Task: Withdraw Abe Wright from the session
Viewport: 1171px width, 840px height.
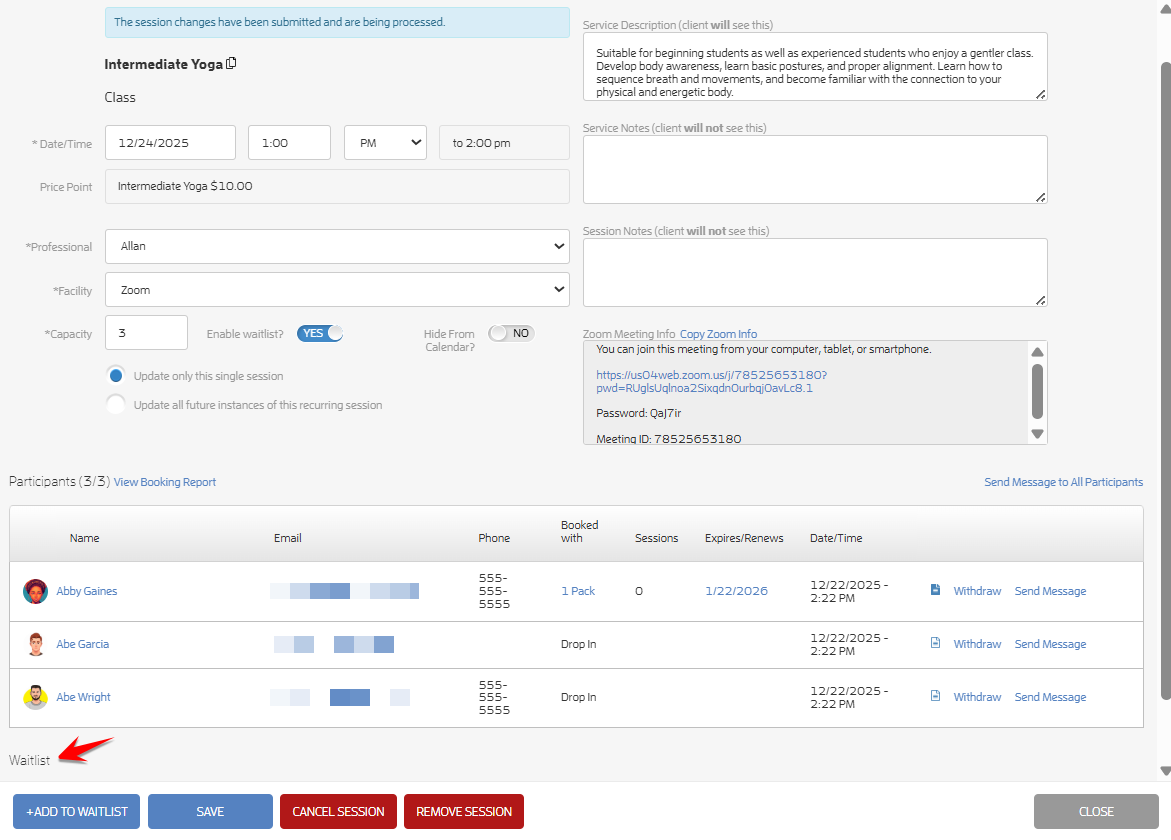Action: click(x=977, y=697)
